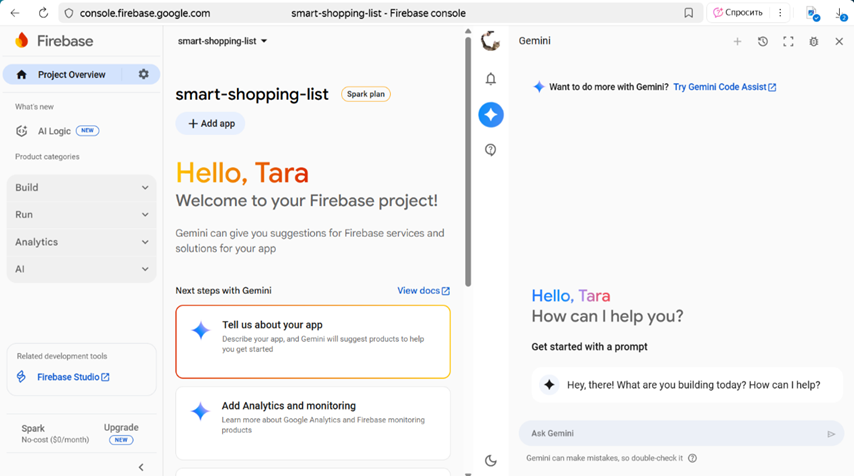Switch to dark mode moon icon

pyautogui.click(x=491, y=461)
